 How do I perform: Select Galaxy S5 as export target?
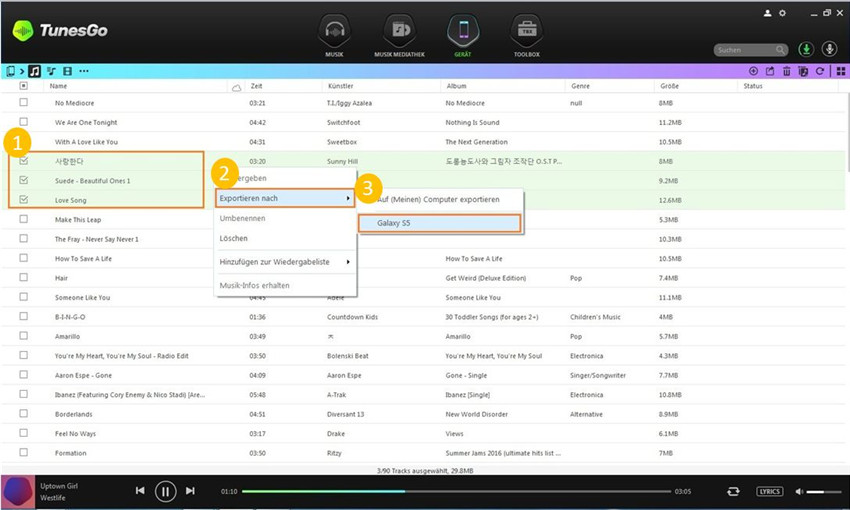pos(440,223)
